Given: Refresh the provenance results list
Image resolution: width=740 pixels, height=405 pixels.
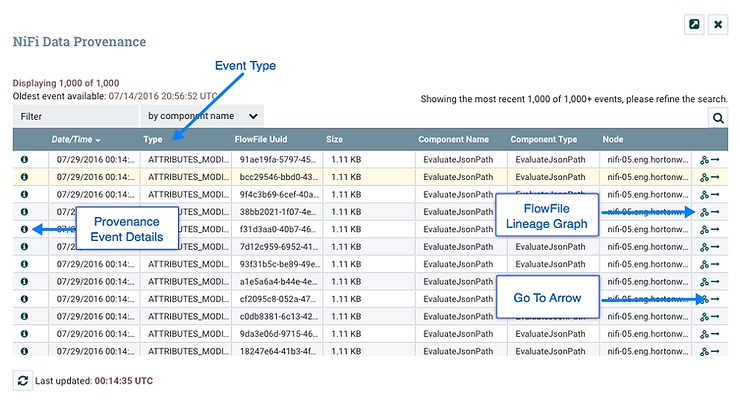Looking at the screenshot, I should click(x=22, y=380).
